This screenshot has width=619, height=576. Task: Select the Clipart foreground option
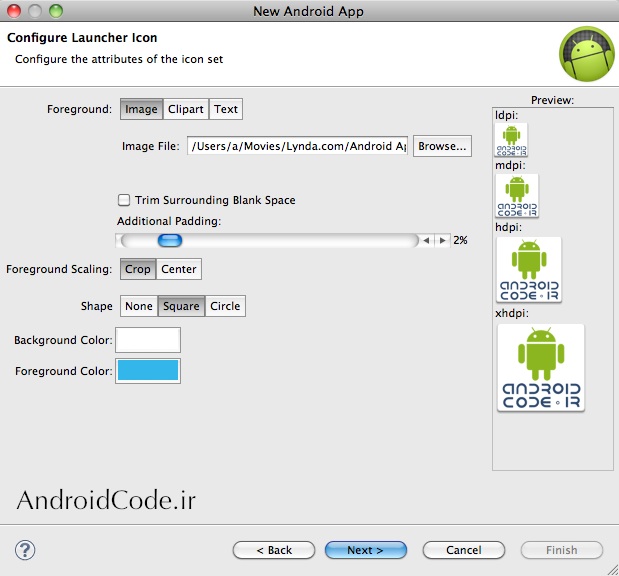186,109
